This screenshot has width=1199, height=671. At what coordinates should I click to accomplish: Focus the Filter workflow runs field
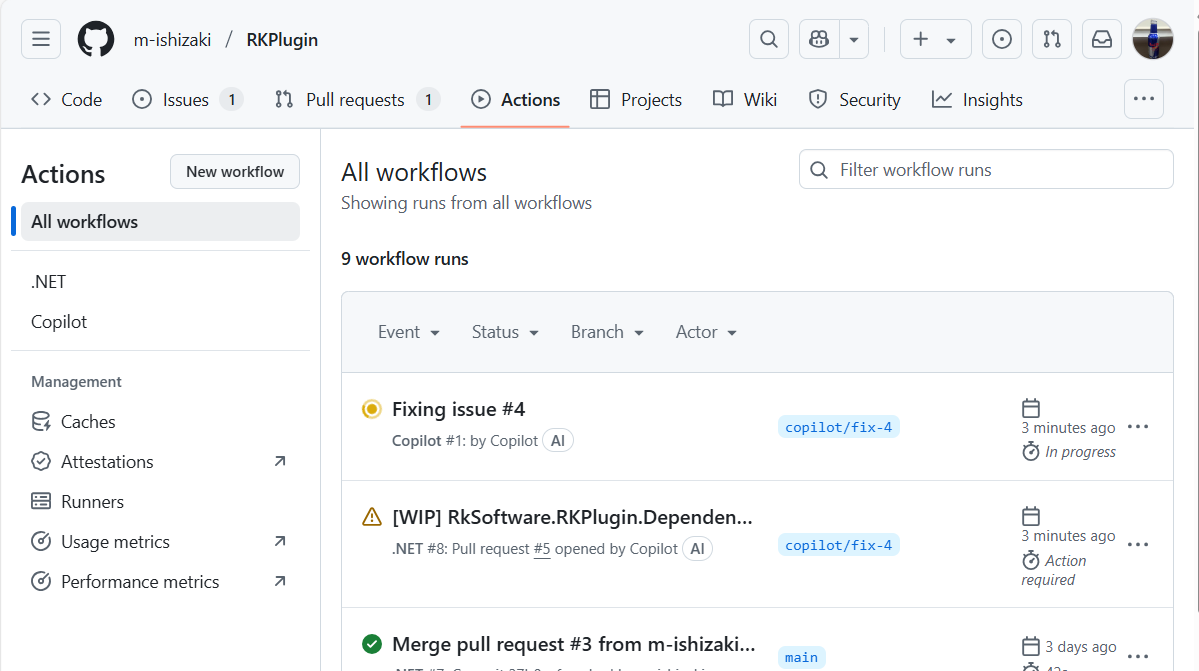click(986, 170)
